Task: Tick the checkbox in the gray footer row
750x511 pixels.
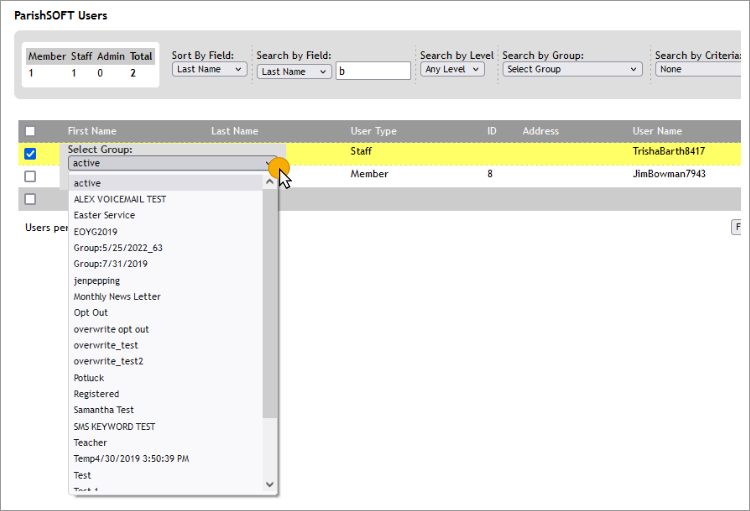Action: coord(30,199)
